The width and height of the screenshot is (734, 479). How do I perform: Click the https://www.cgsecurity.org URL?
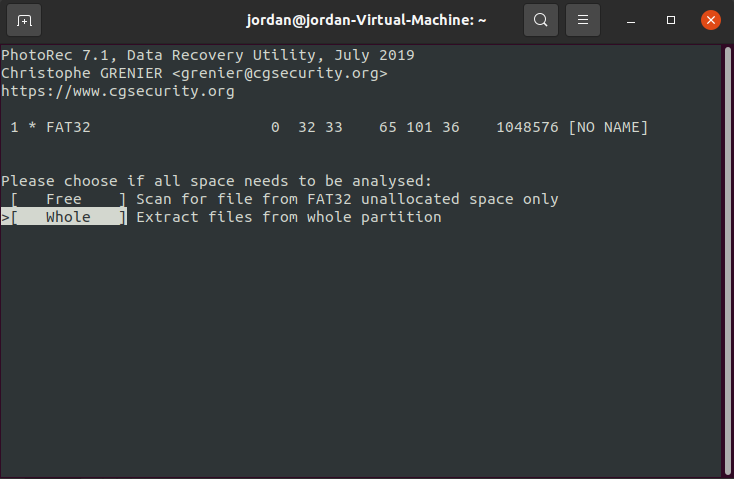(x=117, y=91)
